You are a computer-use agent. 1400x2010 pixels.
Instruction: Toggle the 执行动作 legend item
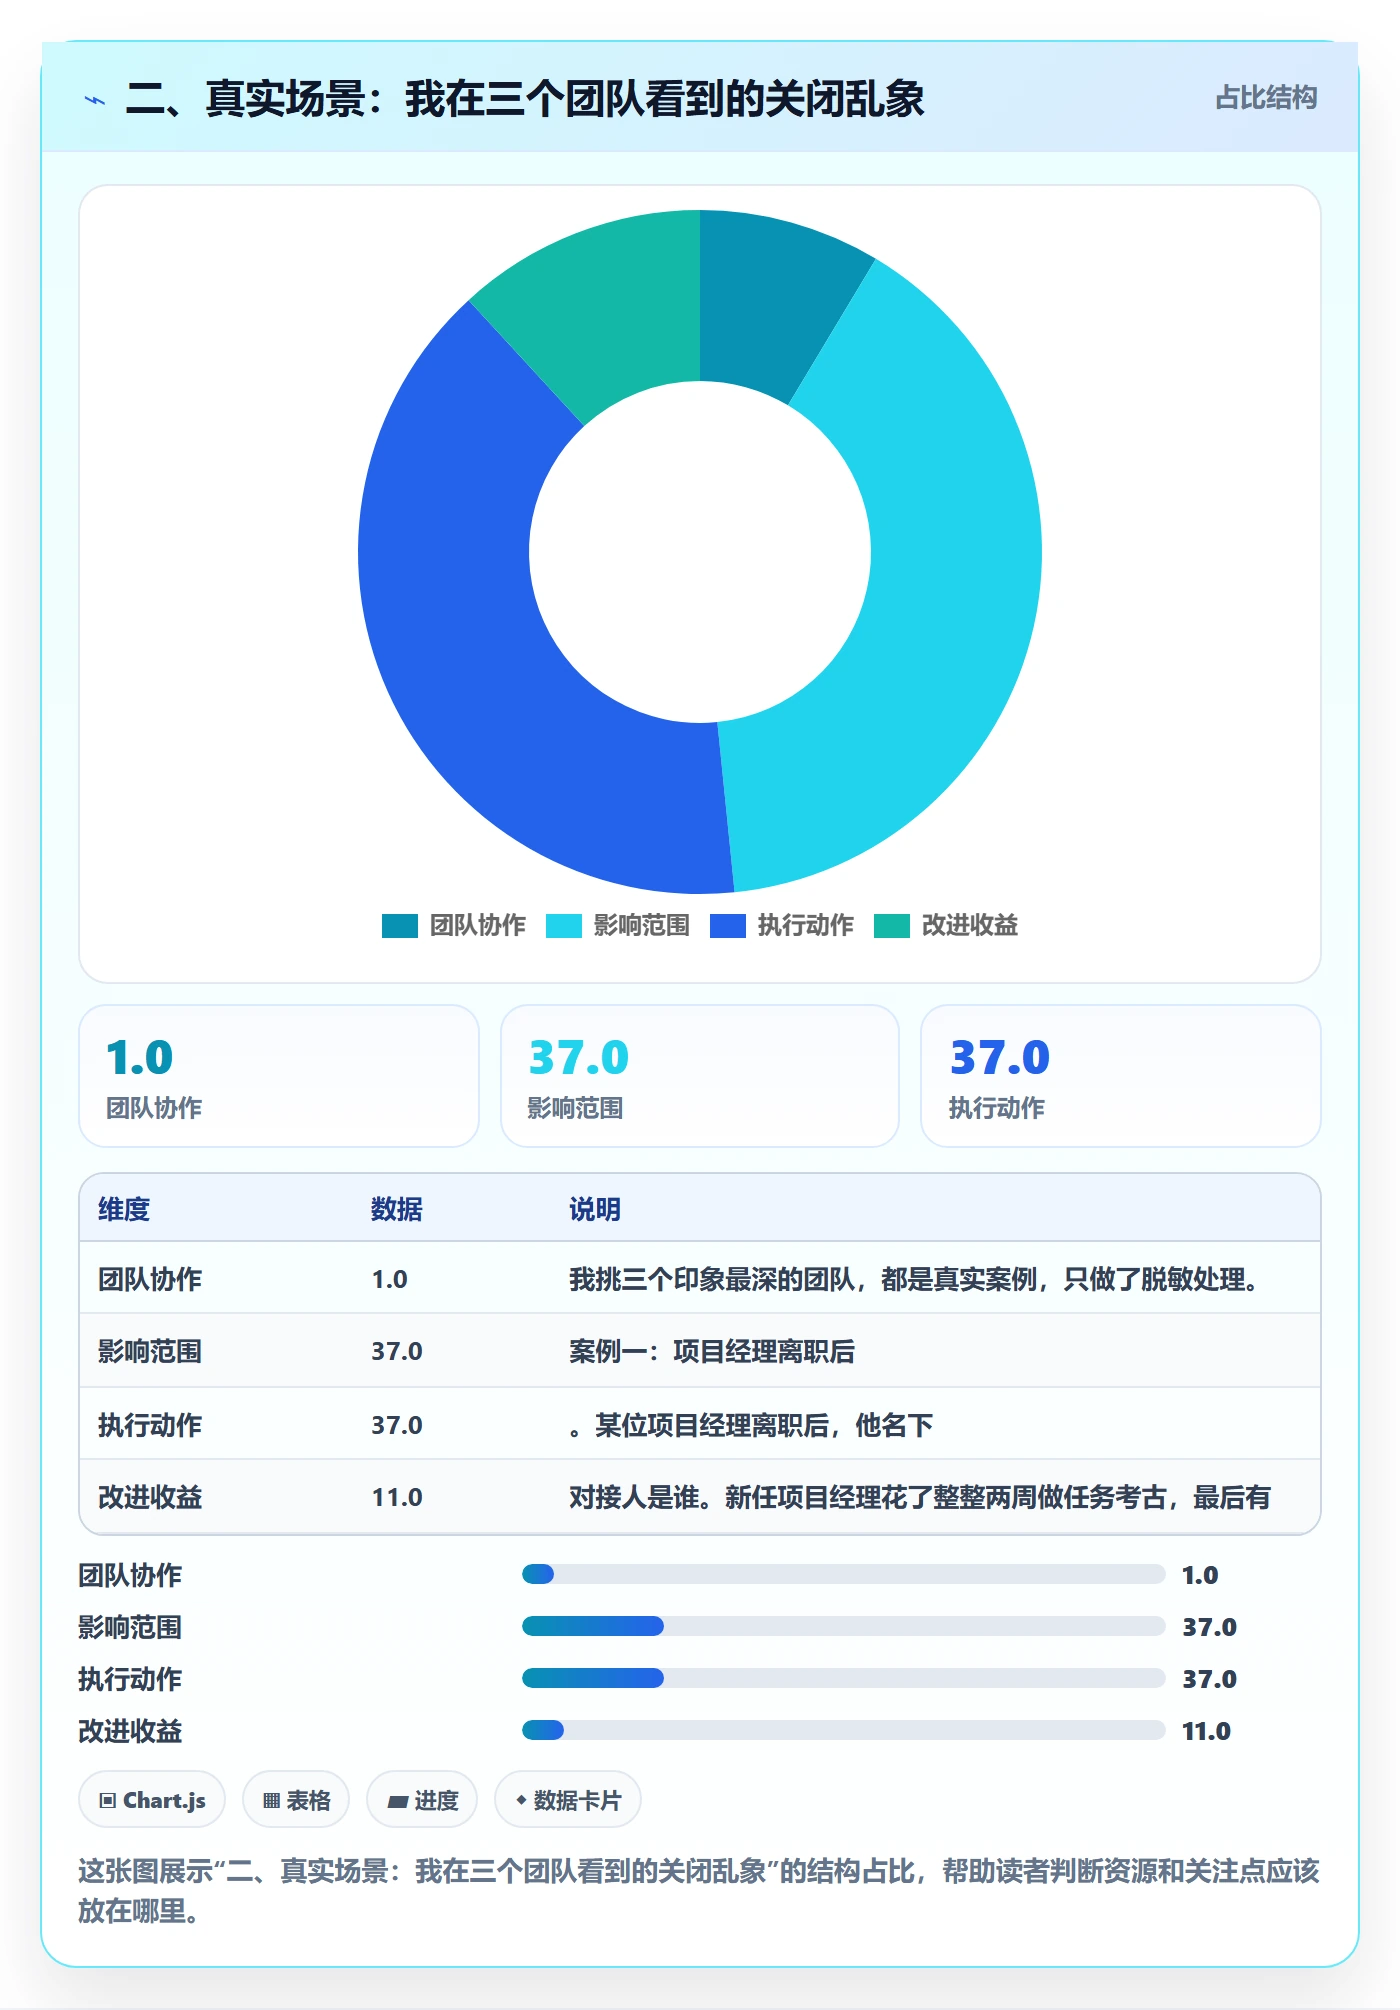(782, 926)
